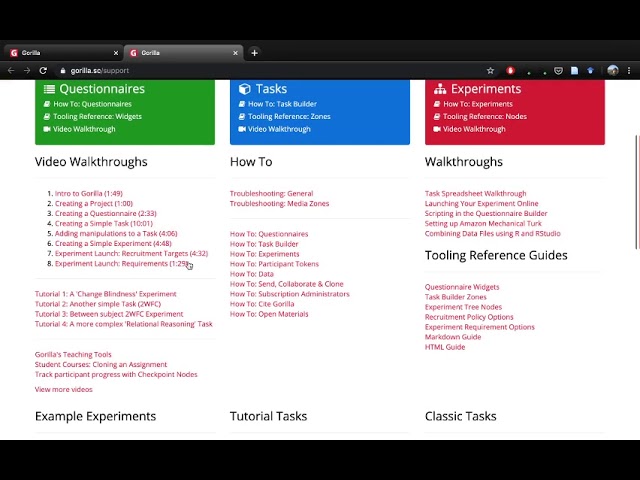Click video camera icon in Tasks card
The height and width of the screenshot is (480, 640).
point(242,129)
